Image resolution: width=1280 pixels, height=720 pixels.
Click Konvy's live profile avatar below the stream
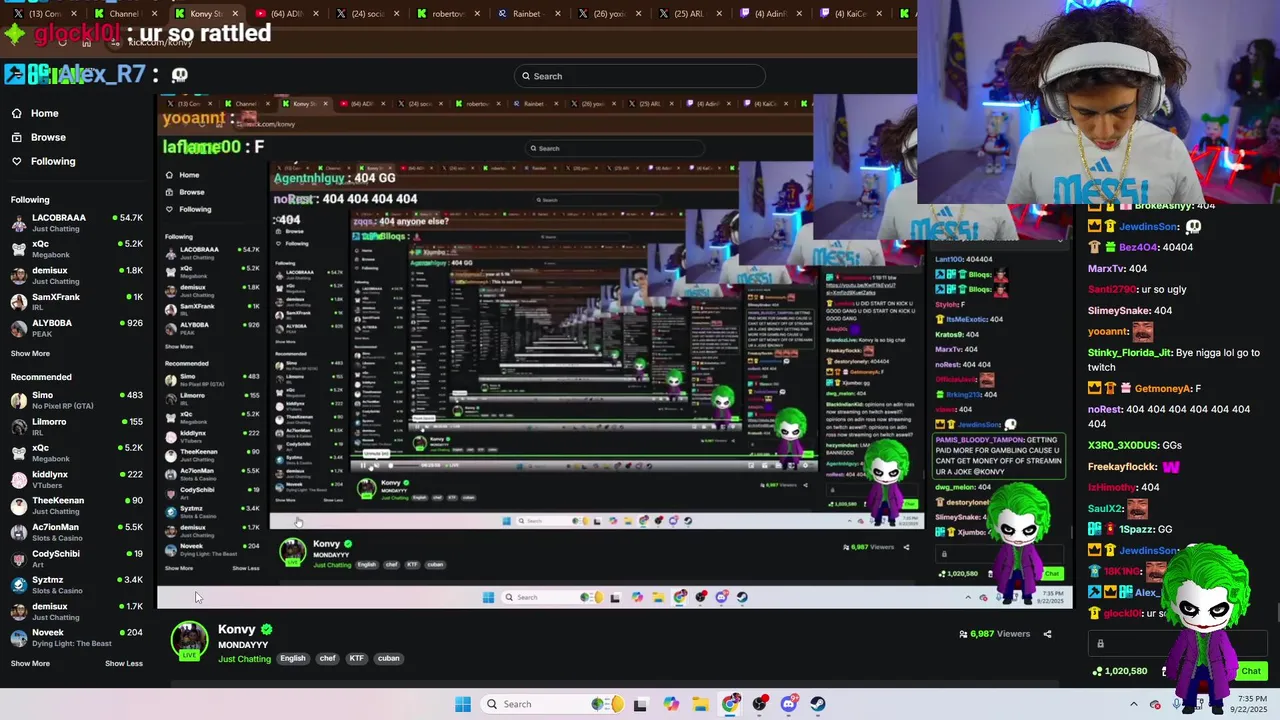[189, 641]
